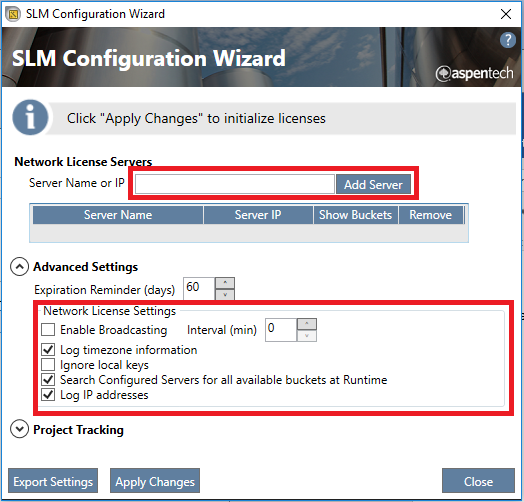Viewport: 524px width, 502px height.
Task: Select the Server IP column header
Action: tap(258, 215)
